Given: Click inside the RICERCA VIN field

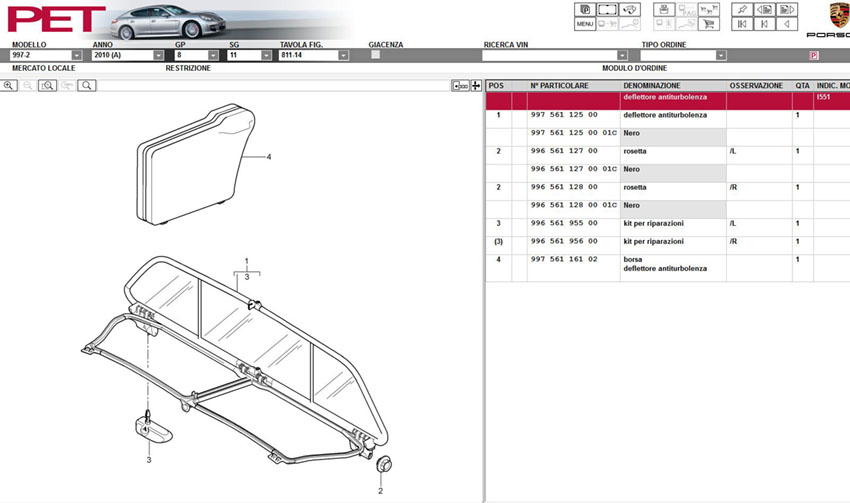Looking at the screenshot, I should tap(550, 55).
